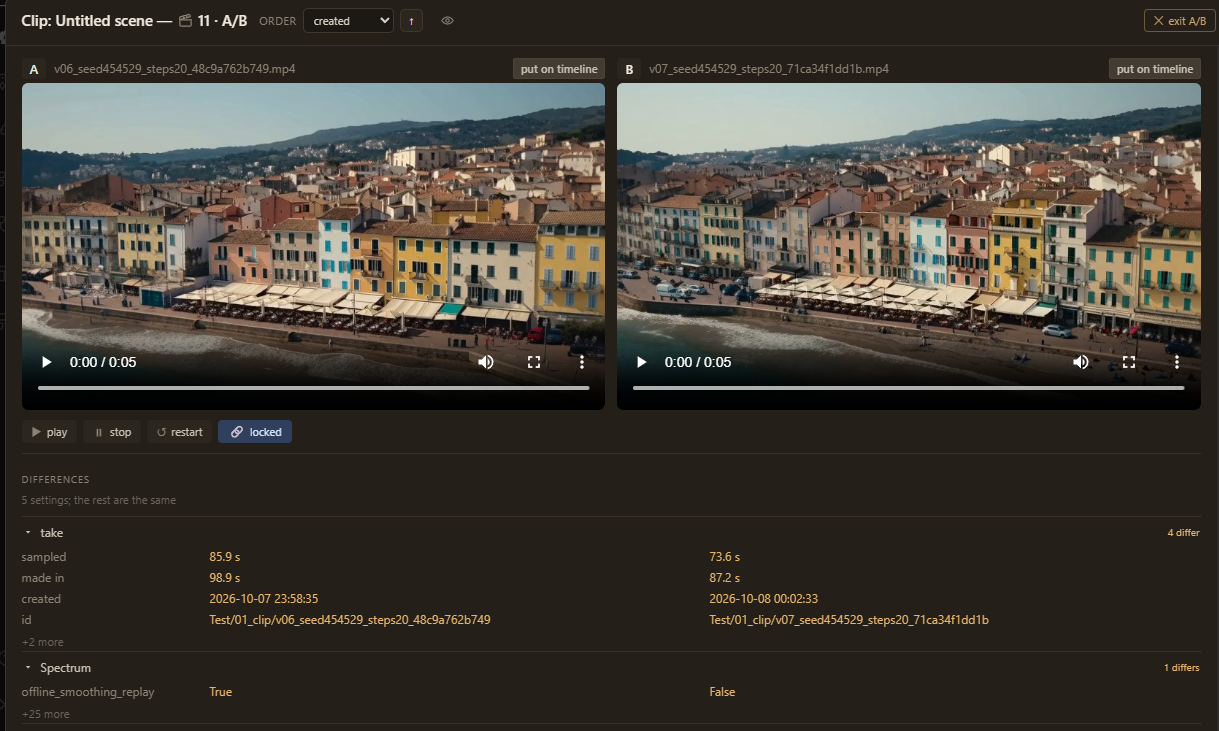Viewport: 1219px width, 731px height.
Task: Enter fullscreen on video B
Action: [x=1129, y=362]
